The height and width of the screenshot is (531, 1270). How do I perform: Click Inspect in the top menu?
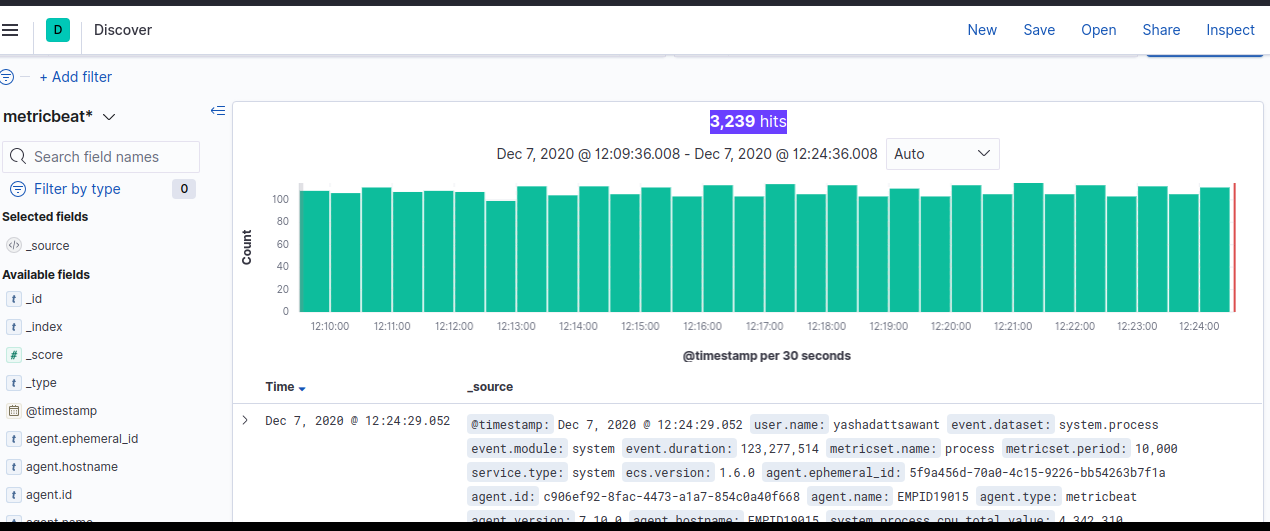(x=1230, y=30)
